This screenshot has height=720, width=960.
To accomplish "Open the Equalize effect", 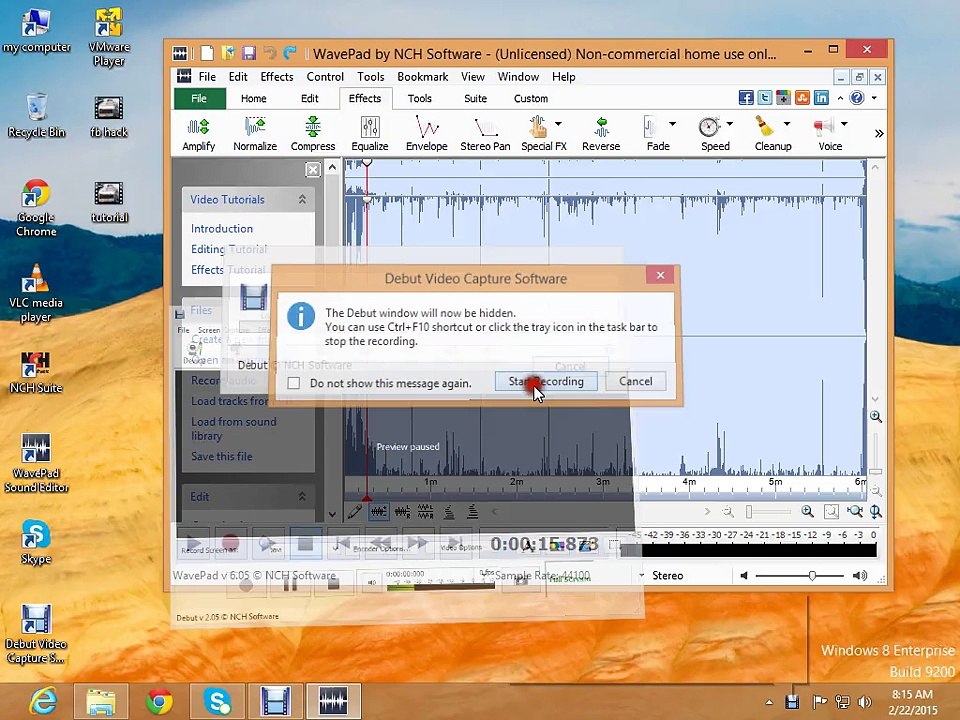I will (370, 133).
